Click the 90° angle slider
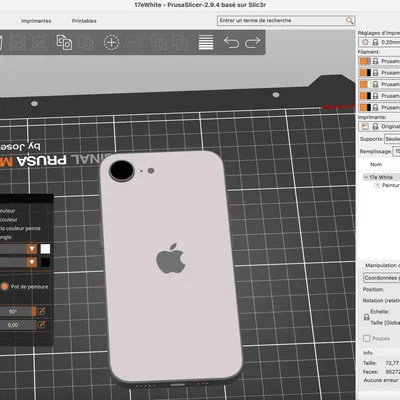The height and width of the screenshot is (400, 400). pyautogui.click(x=18, y=311)
